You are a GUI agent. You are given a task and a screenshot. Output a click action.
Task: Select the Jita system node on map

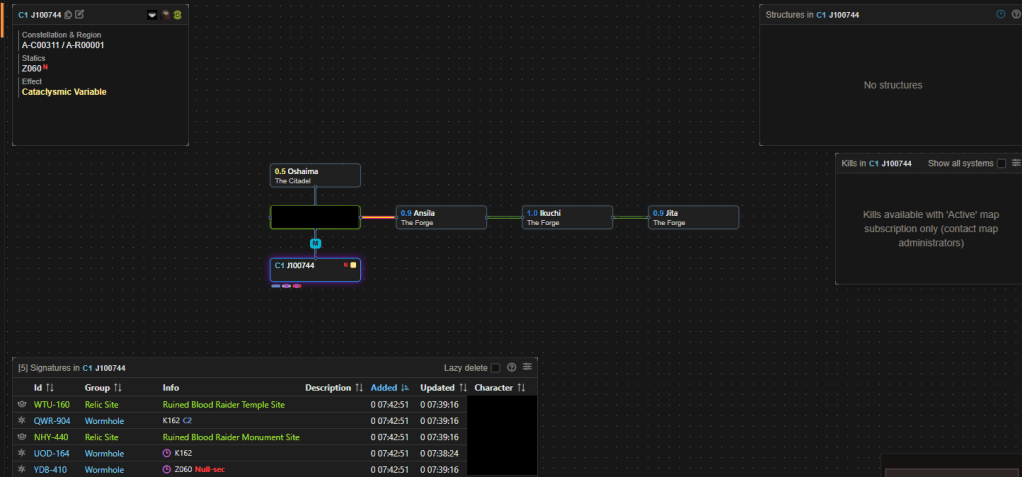(693, 217)
